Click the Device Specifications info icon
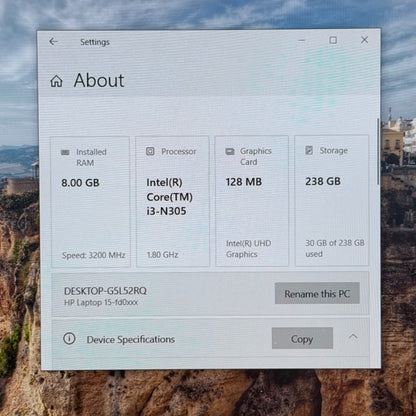 click(69, 339)
